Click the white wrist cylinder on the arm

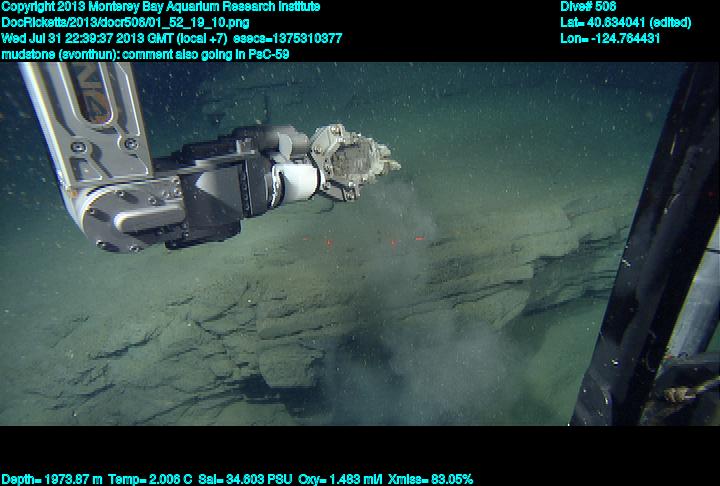click(x=297, y=183)
